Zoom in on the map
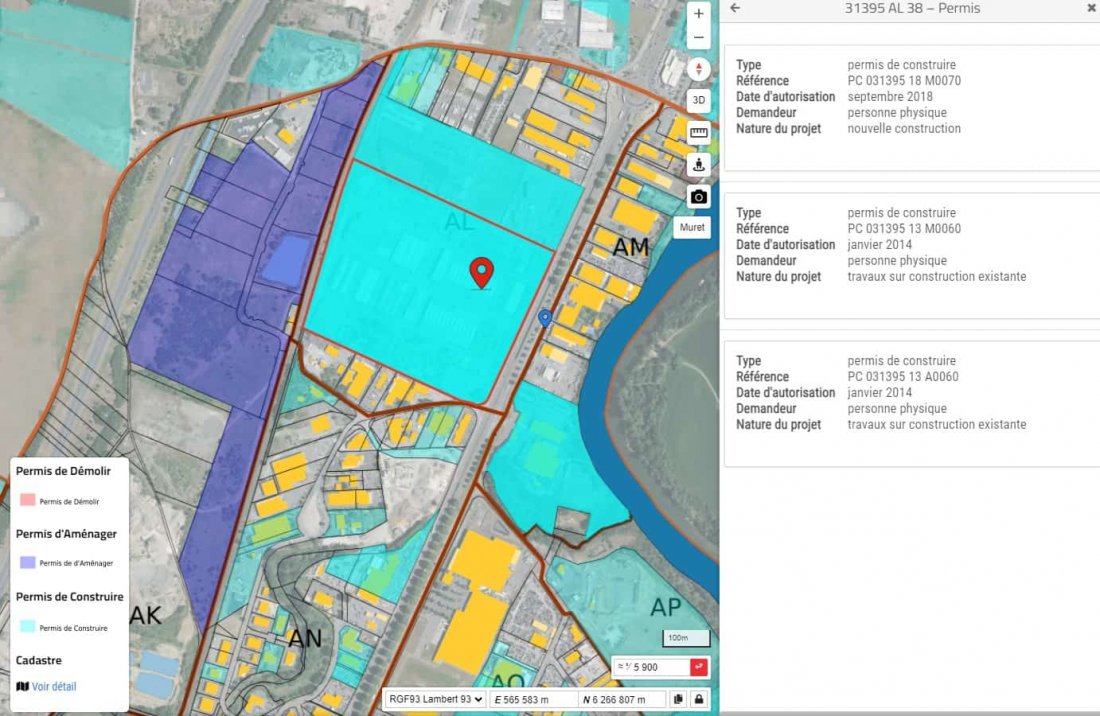 699,15
